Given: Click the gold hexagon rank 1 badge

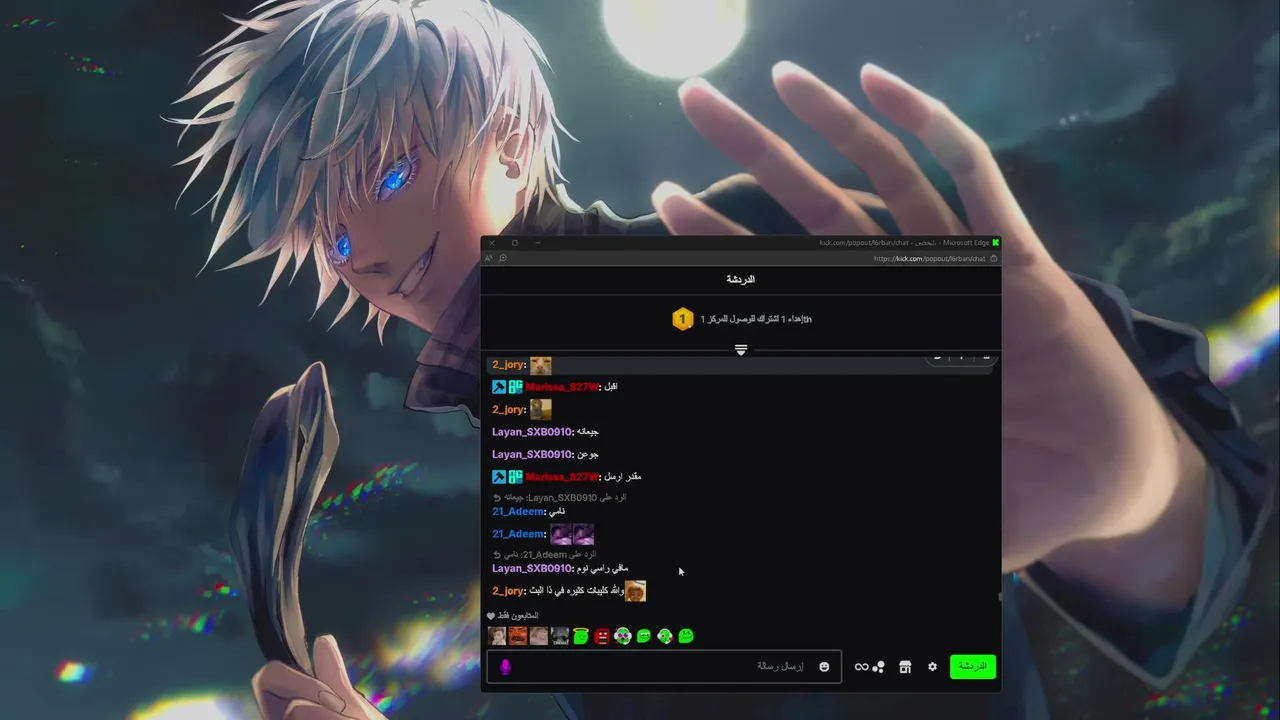Looking at the screenshot, I should click(x=682, y=319).
